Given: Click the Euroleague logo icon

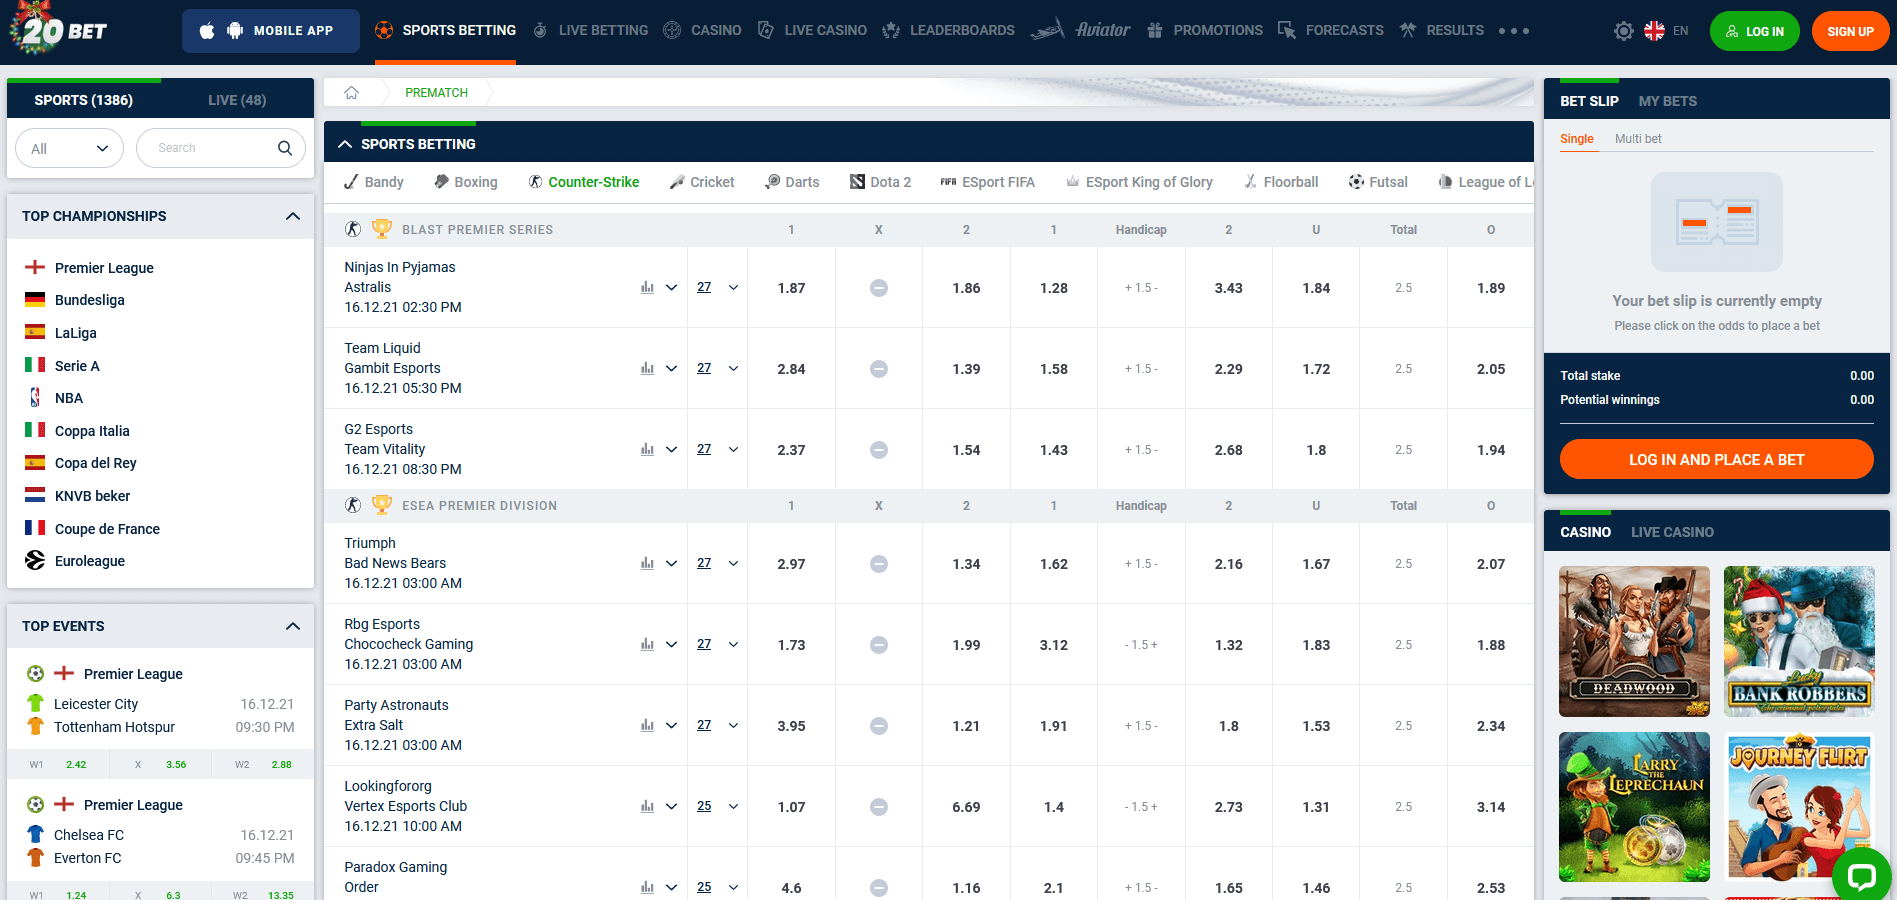Looking at the screenshot, I should point(35,561).
